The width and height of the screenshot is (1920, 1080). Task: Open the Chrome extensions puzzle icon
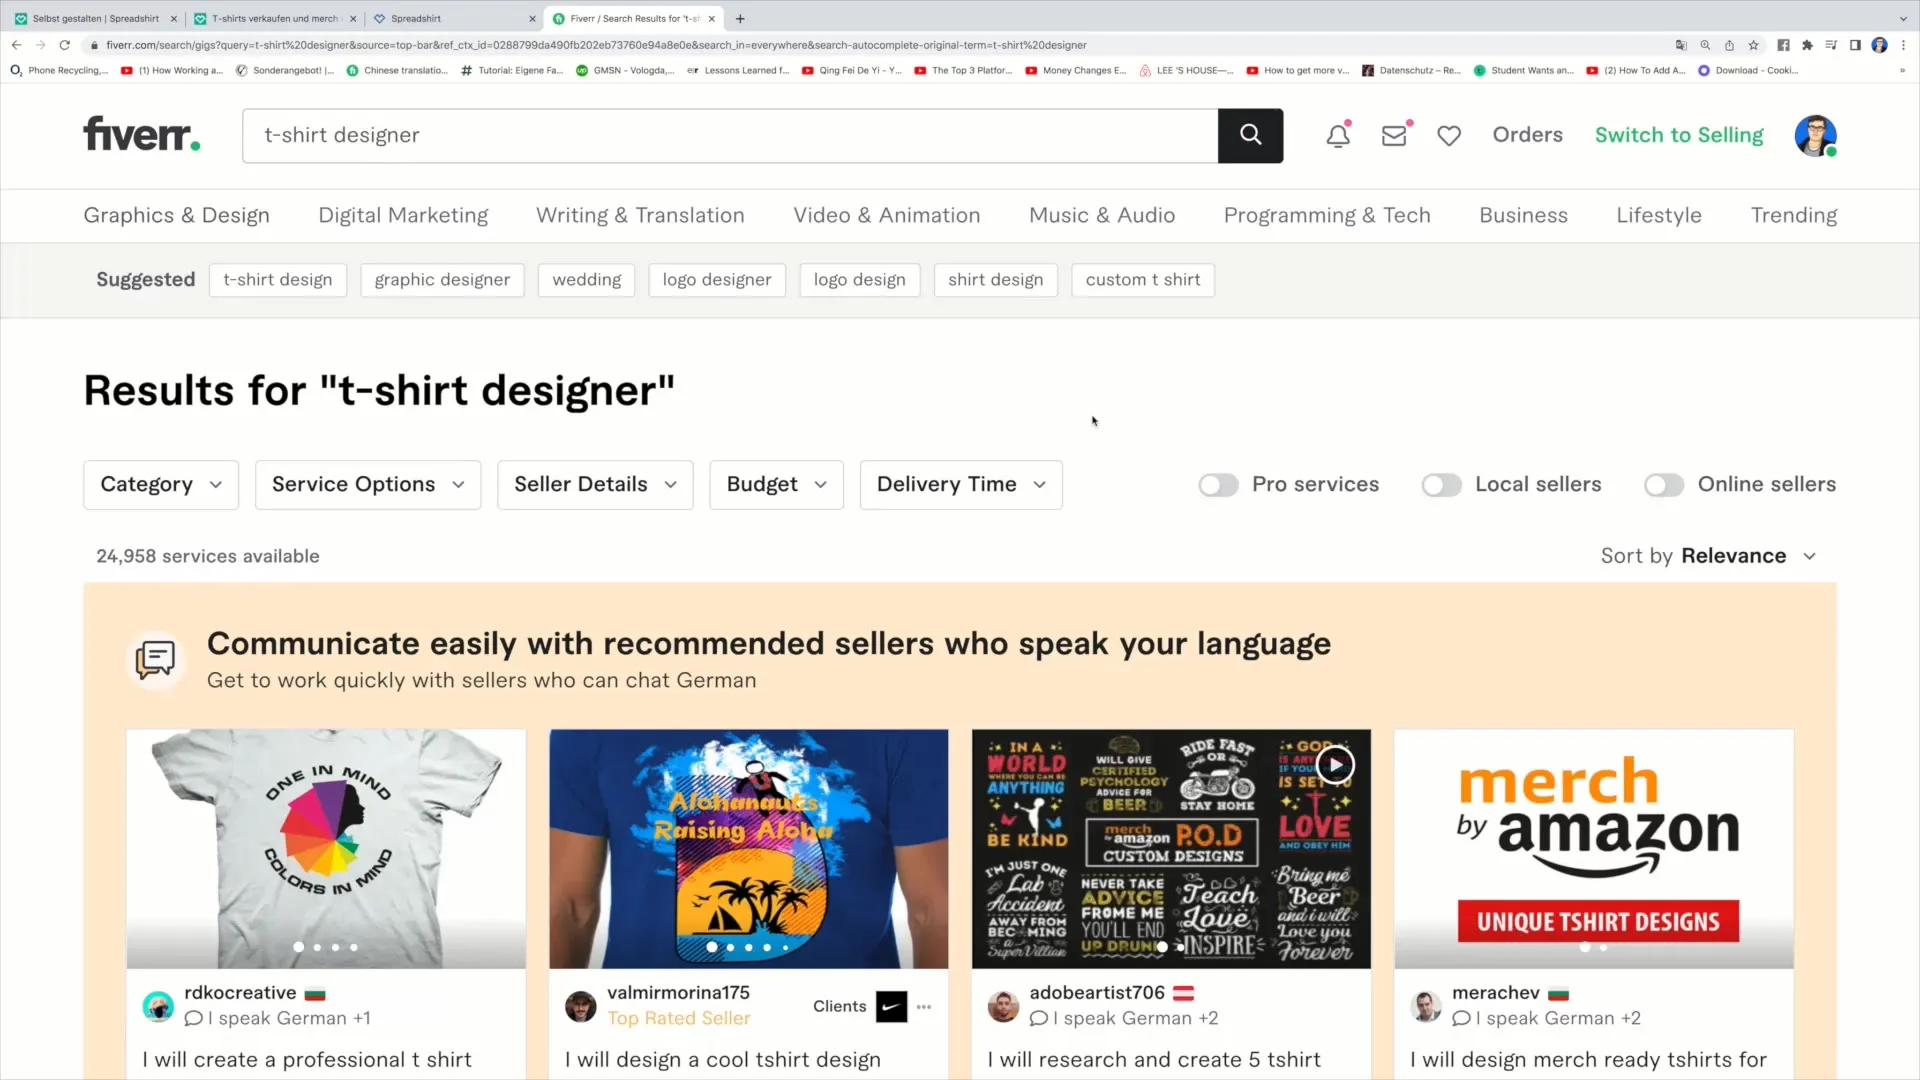1807,45
